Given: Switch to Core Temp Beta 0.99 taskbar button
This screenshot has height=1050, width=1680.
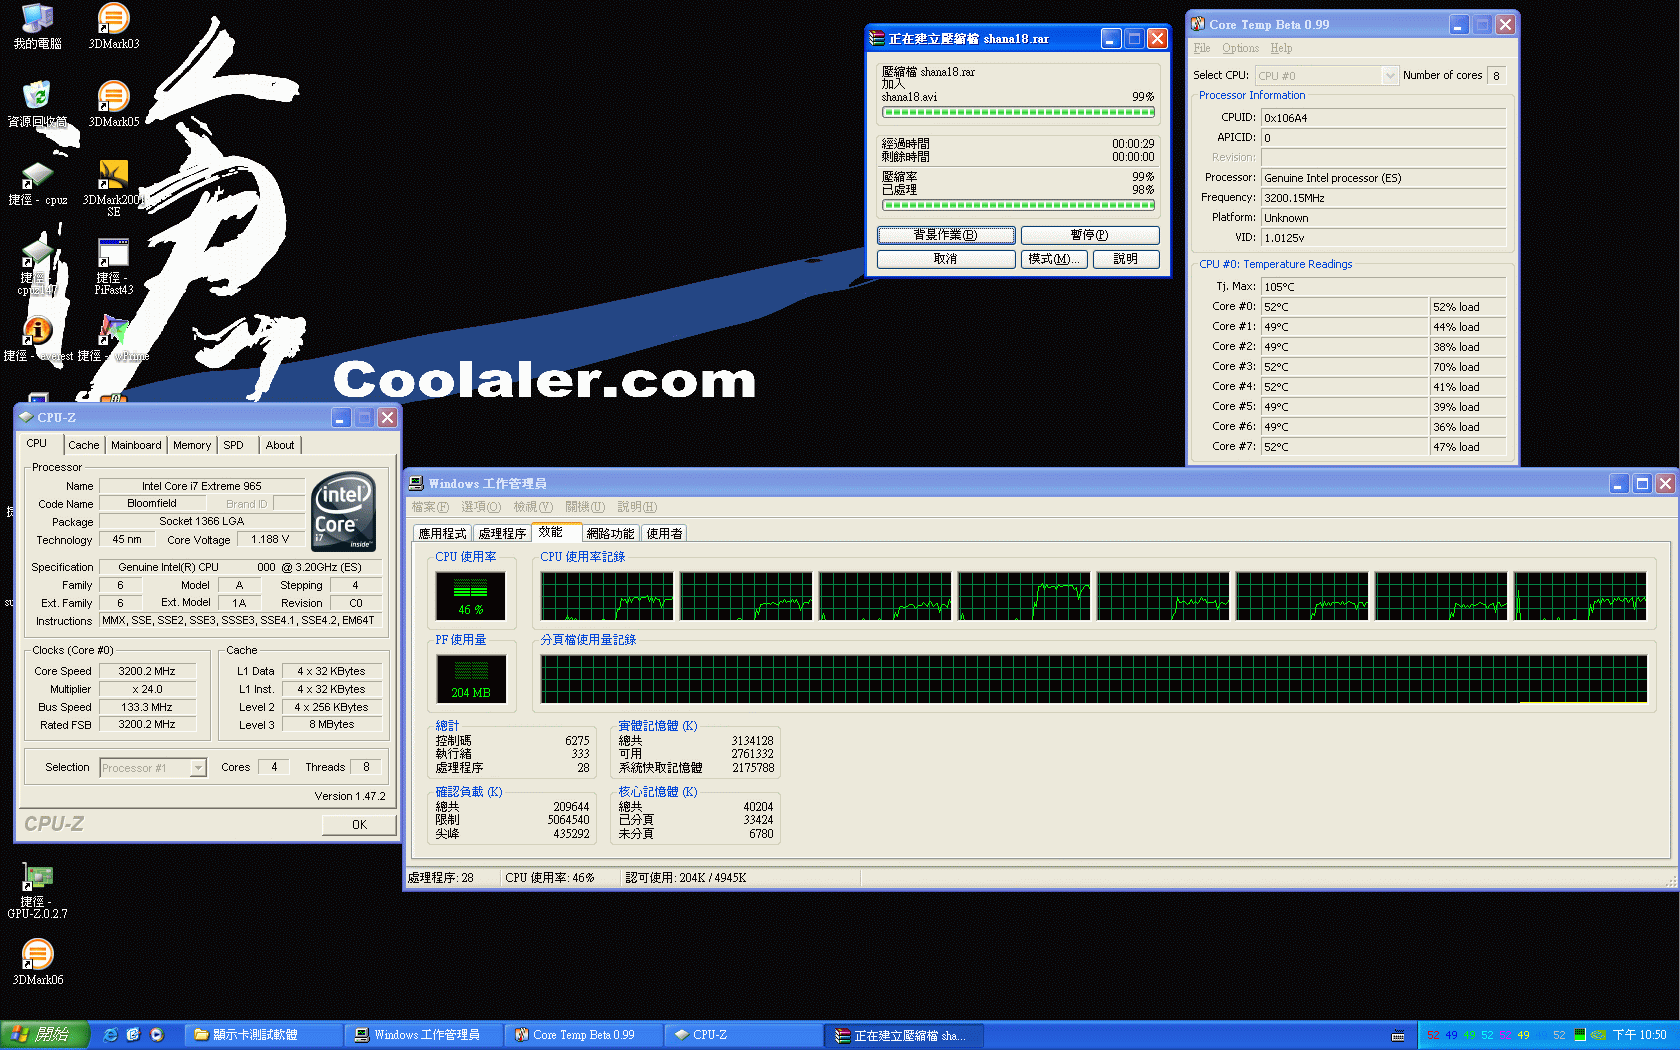Looking at the screenshot, I should pos(583,1035).
